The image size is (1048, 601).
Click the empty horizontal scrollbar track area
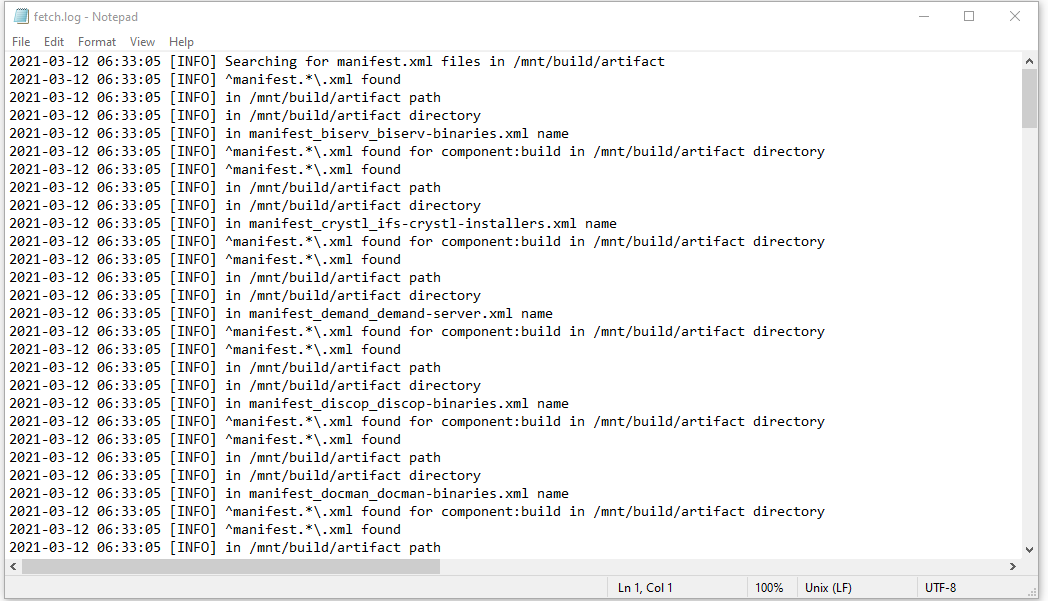point(723,566)
